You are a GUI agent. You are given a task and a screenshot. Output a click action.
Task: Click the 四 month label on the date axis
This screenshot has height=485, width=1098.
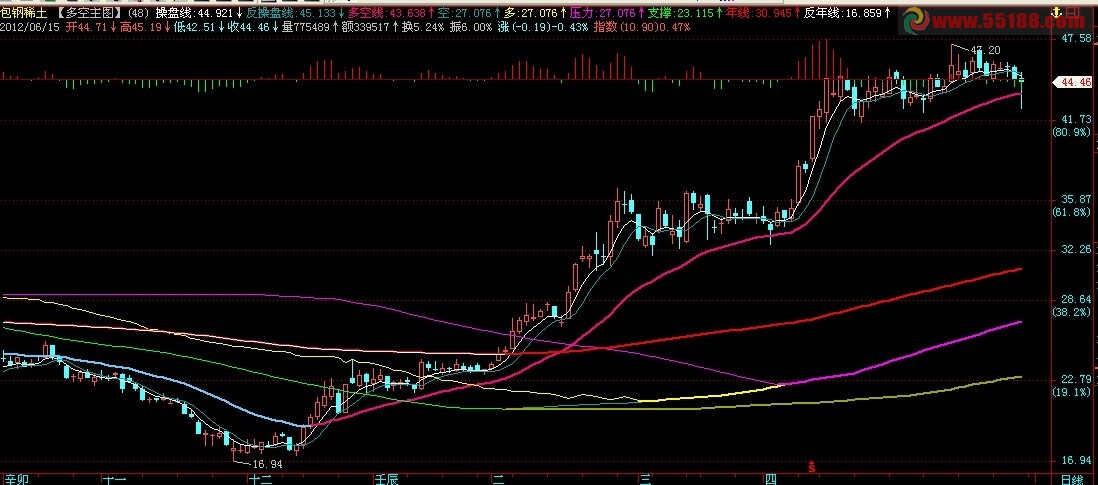(771, 479)
